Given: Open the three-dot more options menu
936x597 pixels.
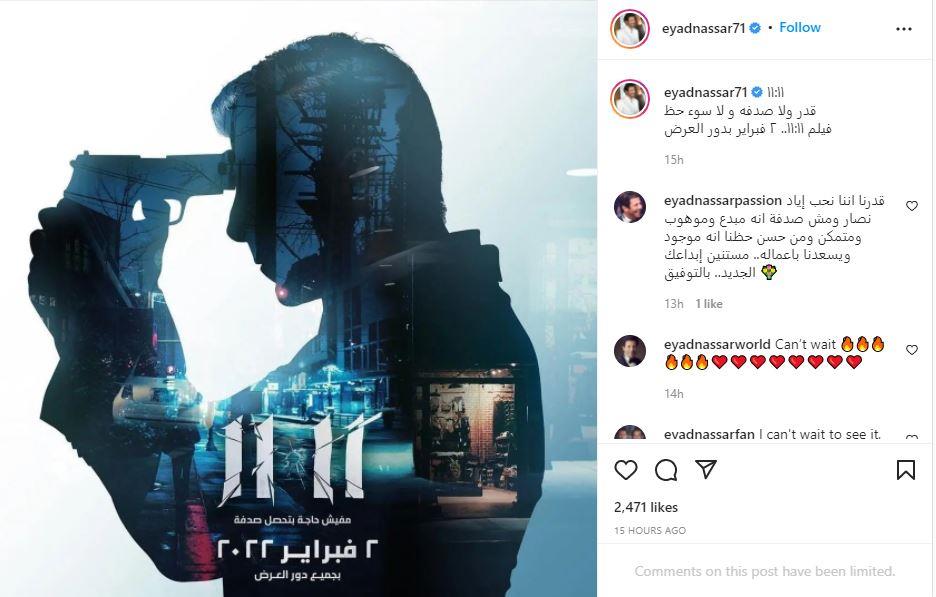Looking at the screenshot, I should coord(904,29).
